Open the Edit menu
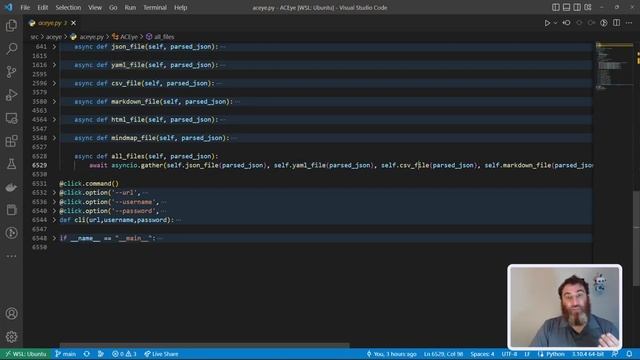 (42, 7)
